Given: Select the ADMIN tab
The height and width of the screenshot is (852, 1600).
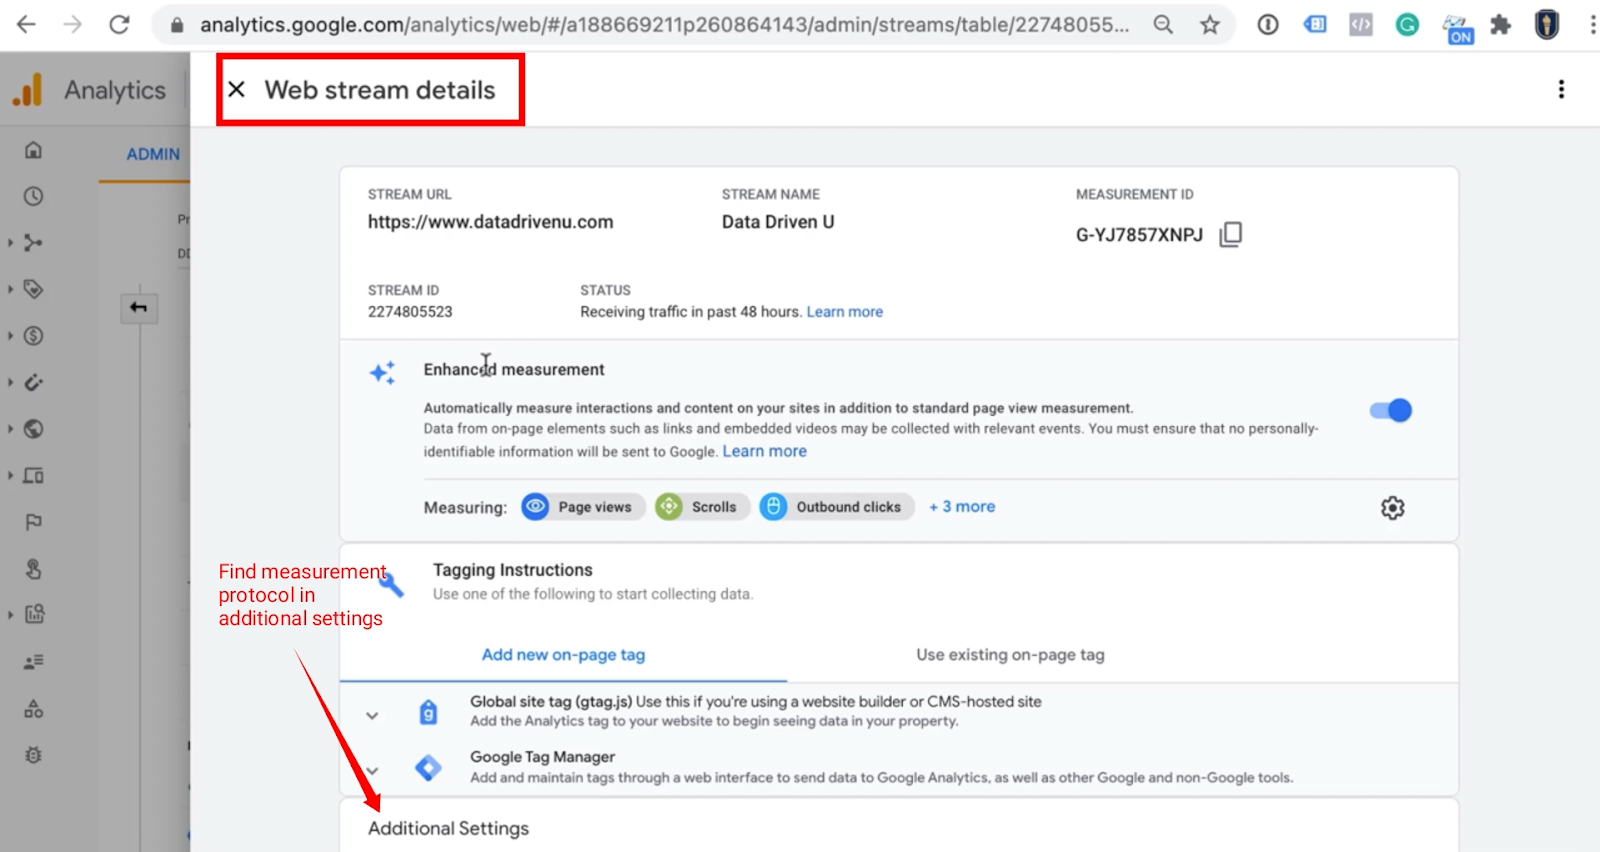Looking at the screenshot, I should point(153,154).
